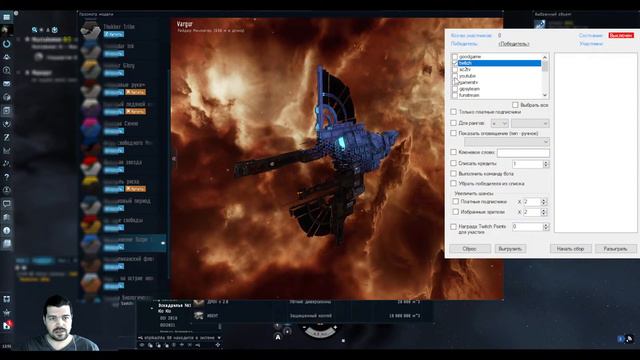The height and width of the screenshot is (360, 640).
Task: Enable 'Выполнить команду бота' checkbox
Action: tap(453, 173)
